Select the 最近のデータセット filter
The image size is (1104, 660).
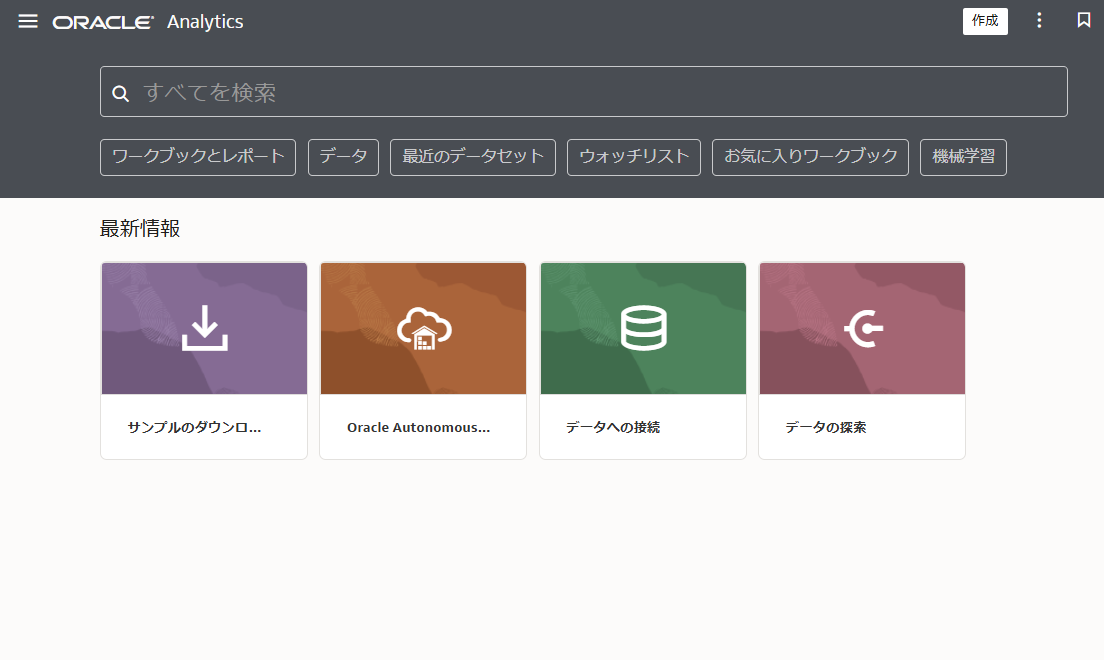coord(473,157)
